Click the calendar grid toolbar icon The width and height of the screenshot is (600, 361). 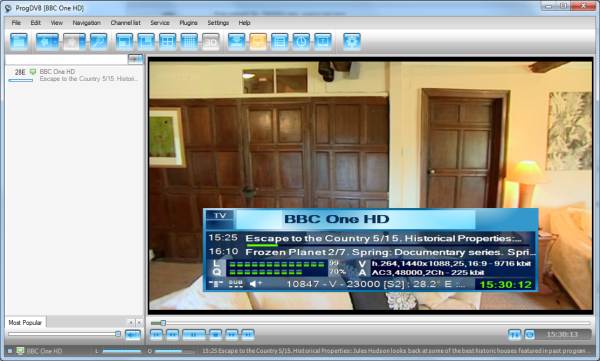[x=189, y=42]
